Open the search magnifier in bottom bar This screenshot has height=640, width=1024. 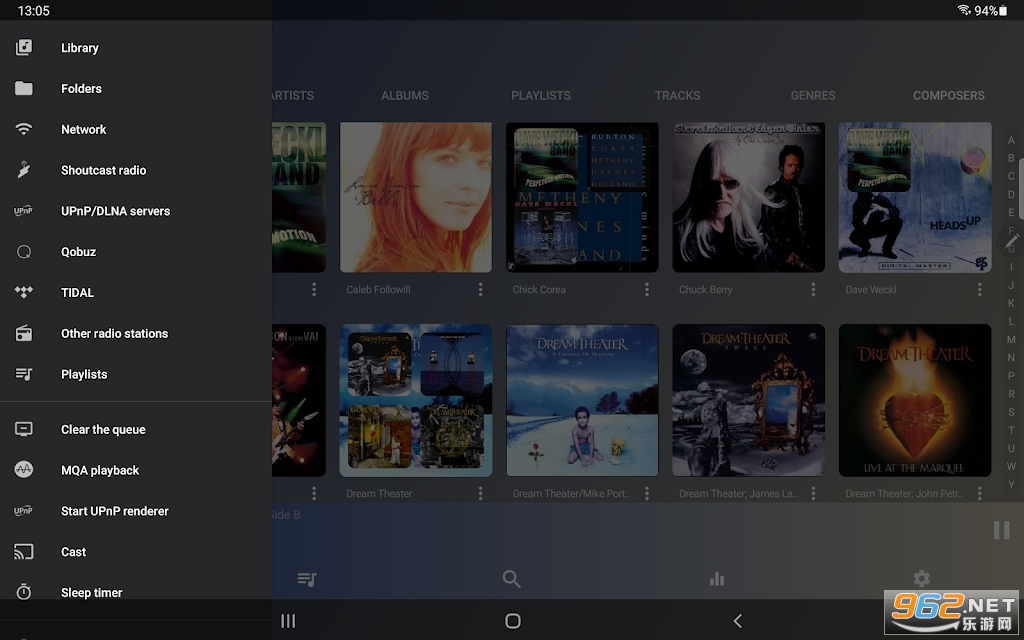(511, 579)
